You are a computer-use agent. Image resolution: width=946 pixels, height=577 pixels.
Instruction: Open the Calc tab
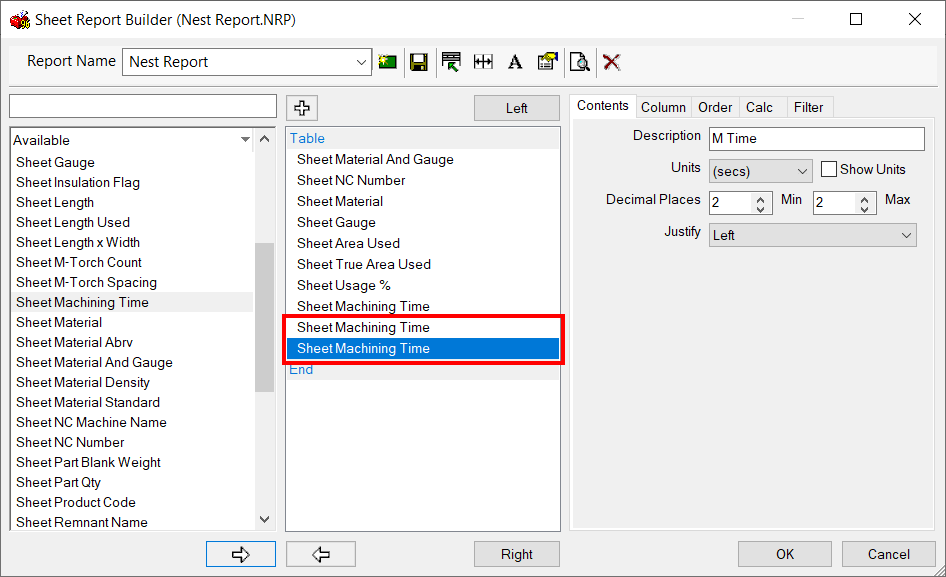point(761,107)
